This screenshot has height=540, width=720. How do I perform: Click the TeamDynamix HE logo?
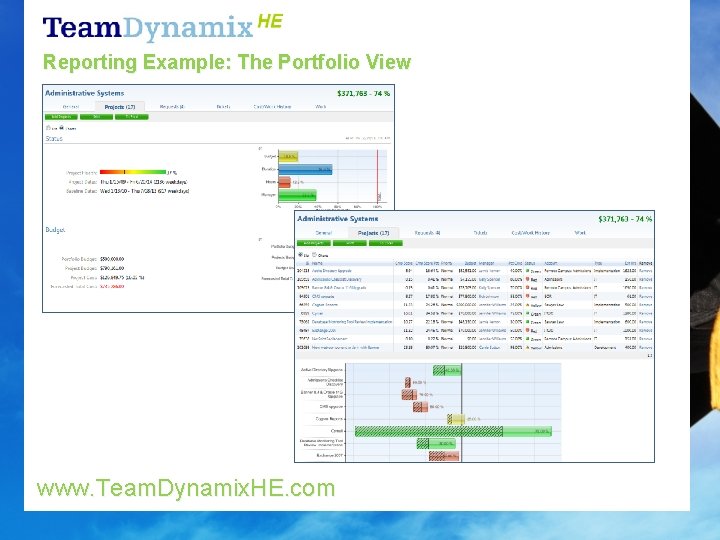[163, 28]
